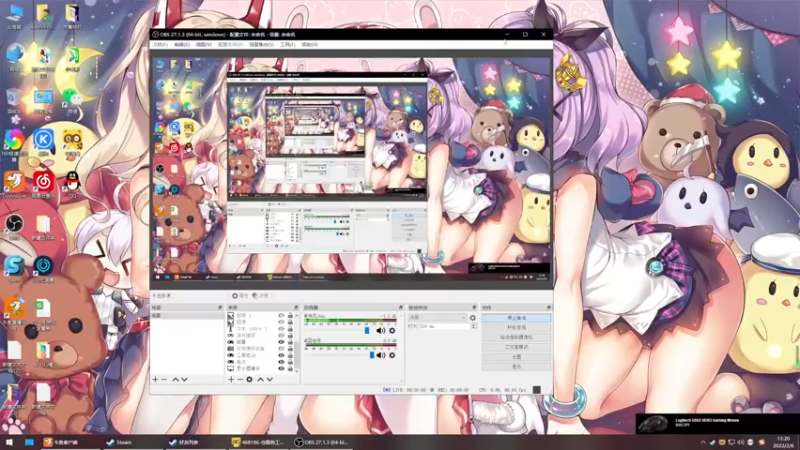Click the OBS preview canvas

(351, 170)
